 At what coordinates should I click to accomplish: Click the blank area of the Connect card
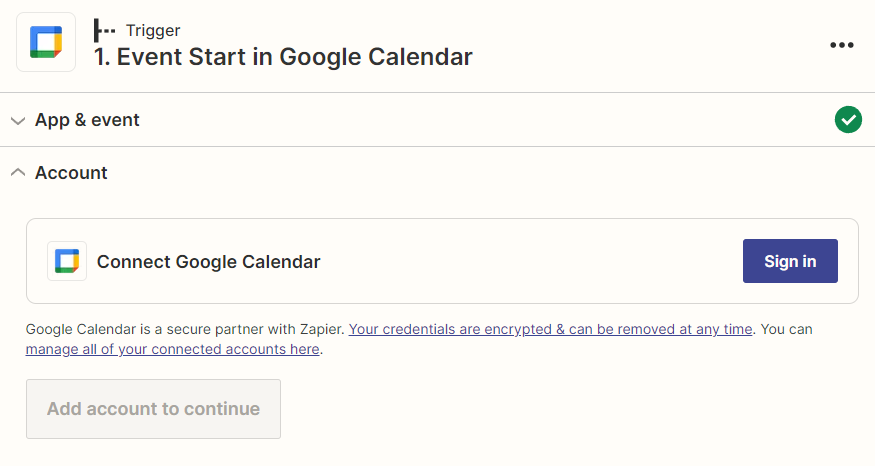(x=530, y=262)
